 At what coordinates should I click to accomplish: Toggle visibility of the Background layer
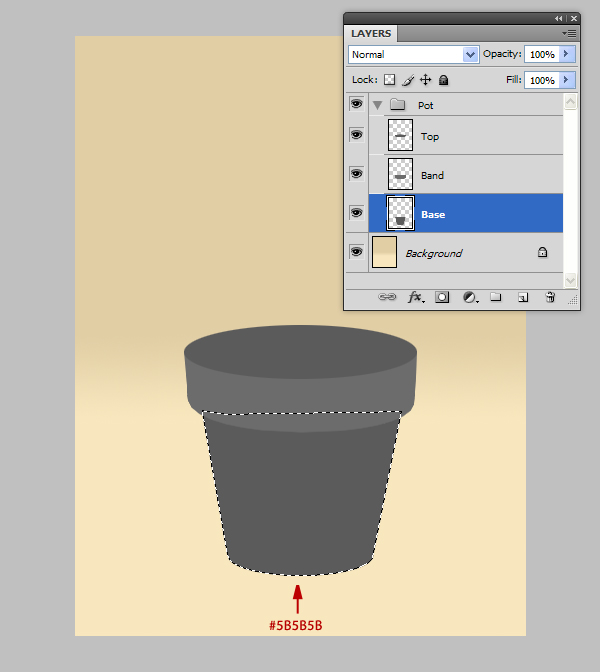tap(356, 252)
